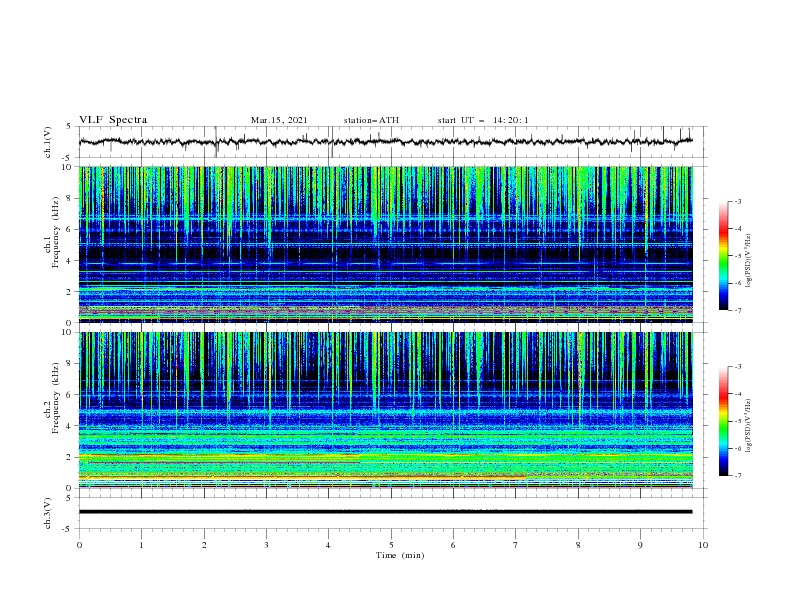Click the 'ch.1(V)' axis label
Screen dimensions: 792x612
click(x=48, y=142)
